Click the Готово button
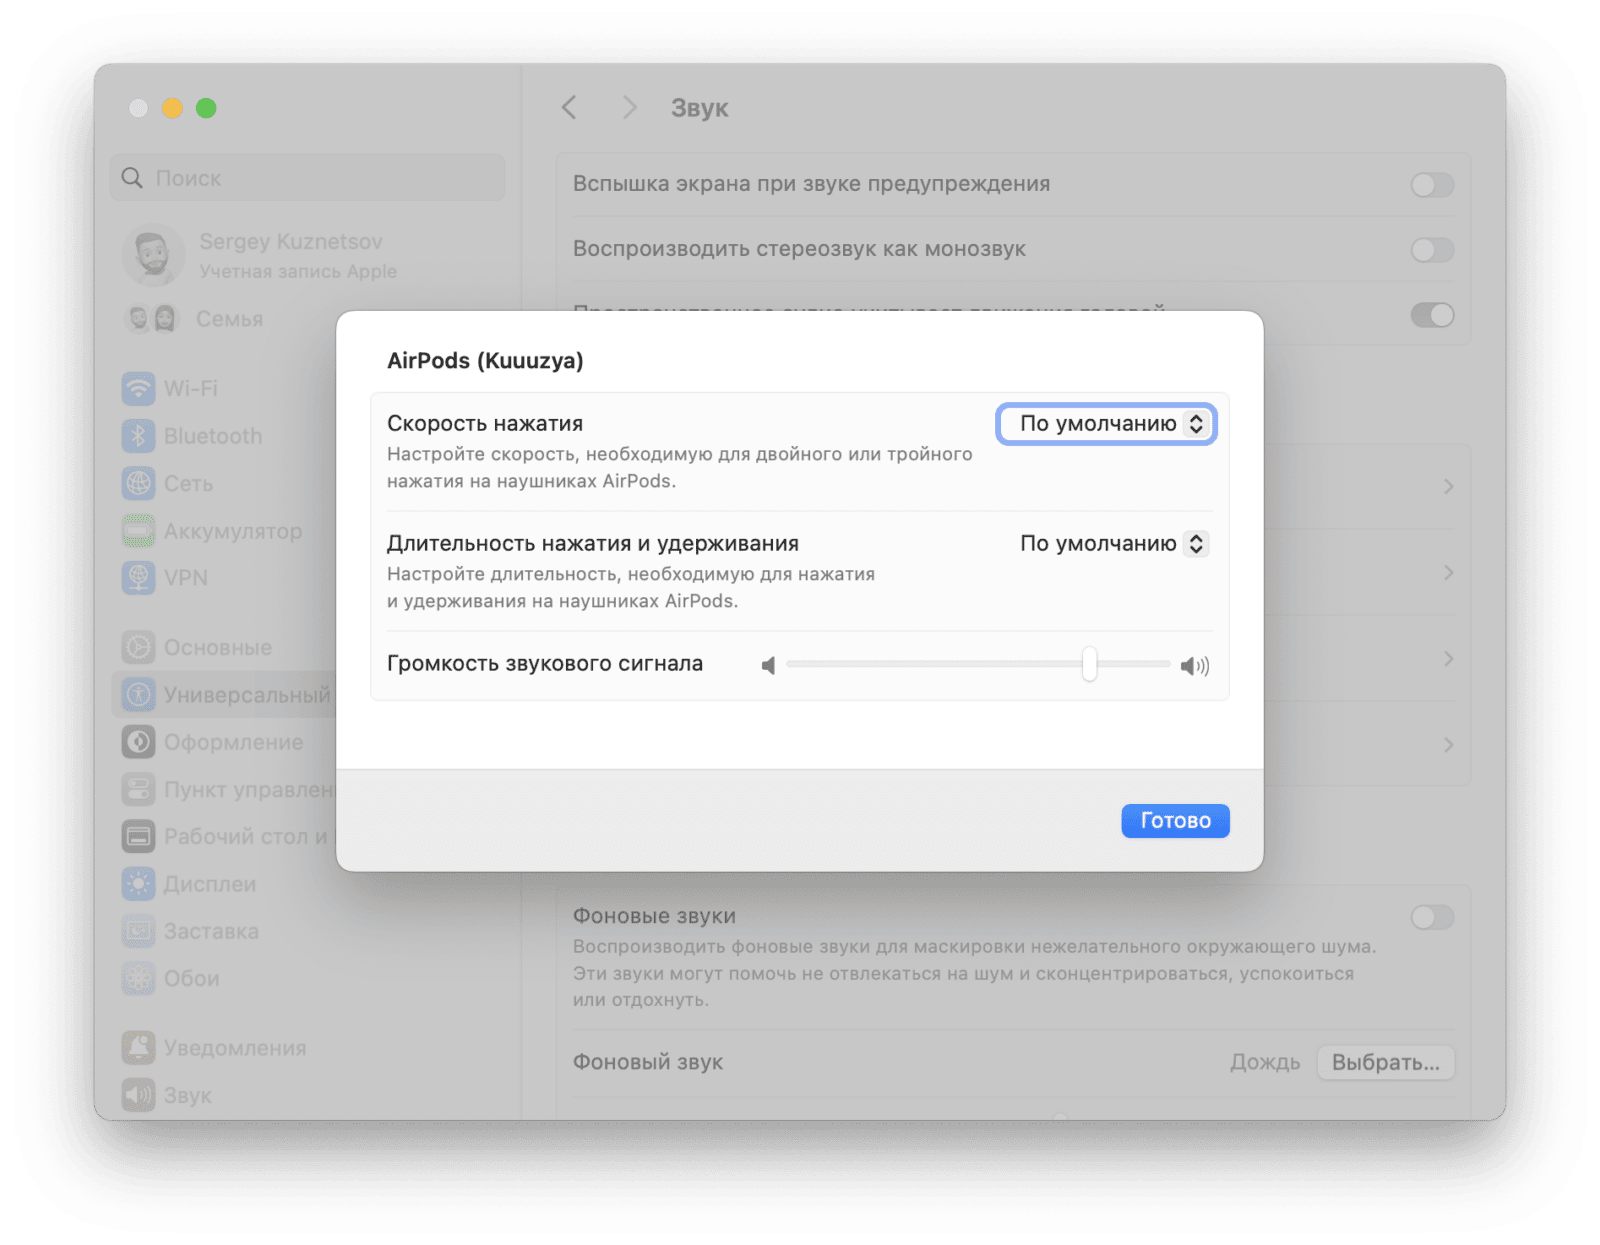1600x1245 pixels. [x=1175, y=821]
